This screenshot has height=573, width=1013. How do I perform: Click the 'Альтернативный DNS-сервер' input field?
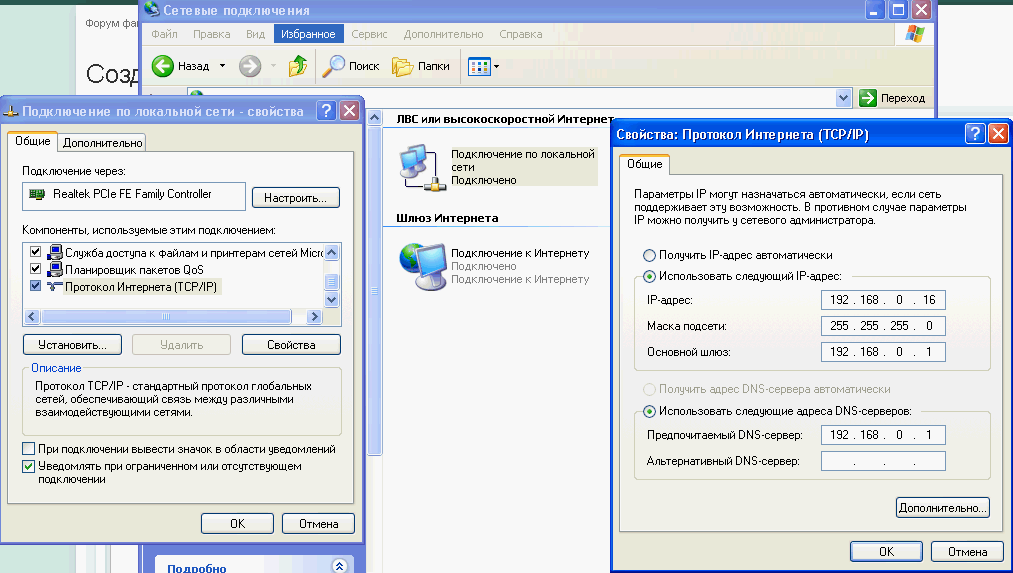[883, 461]
